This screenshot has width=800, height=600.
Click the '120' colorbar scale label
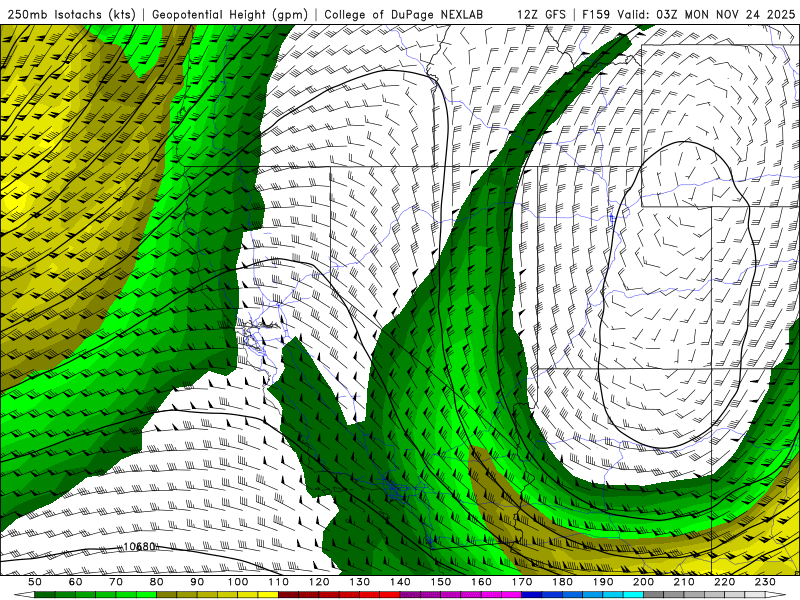click(319, 582)
